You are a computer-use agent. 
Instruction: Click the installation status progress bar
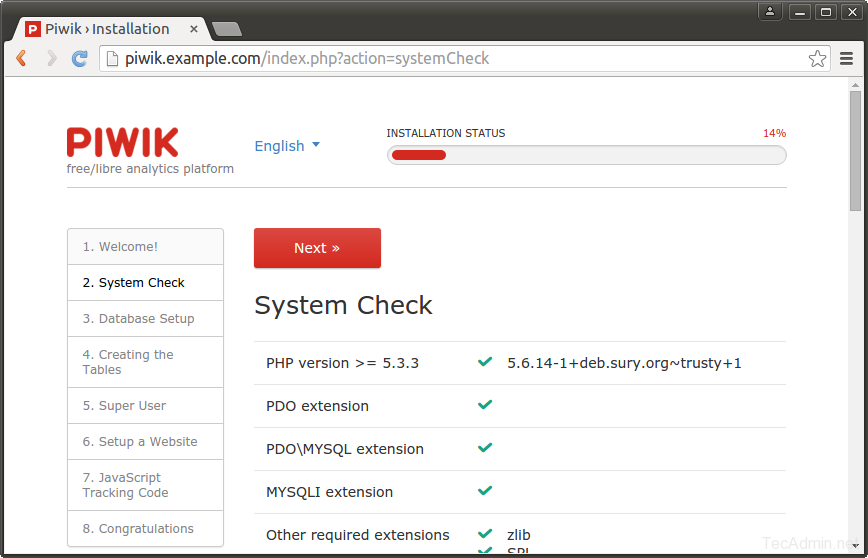586,155
